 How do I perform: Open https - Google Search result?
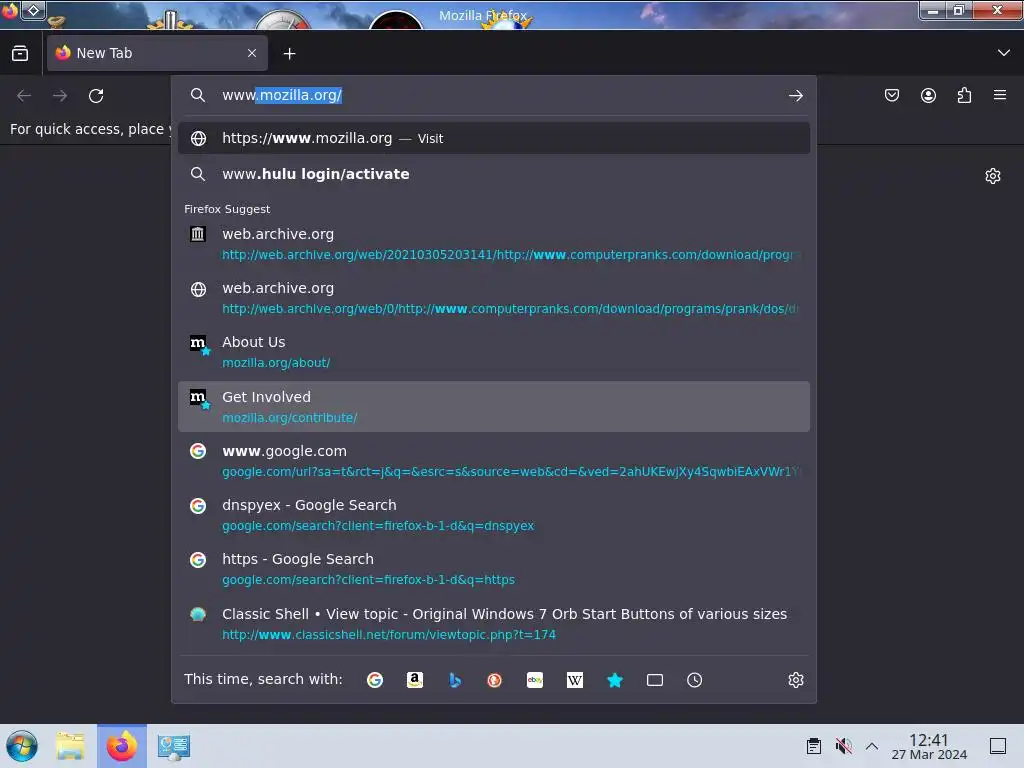coord(494,569)
